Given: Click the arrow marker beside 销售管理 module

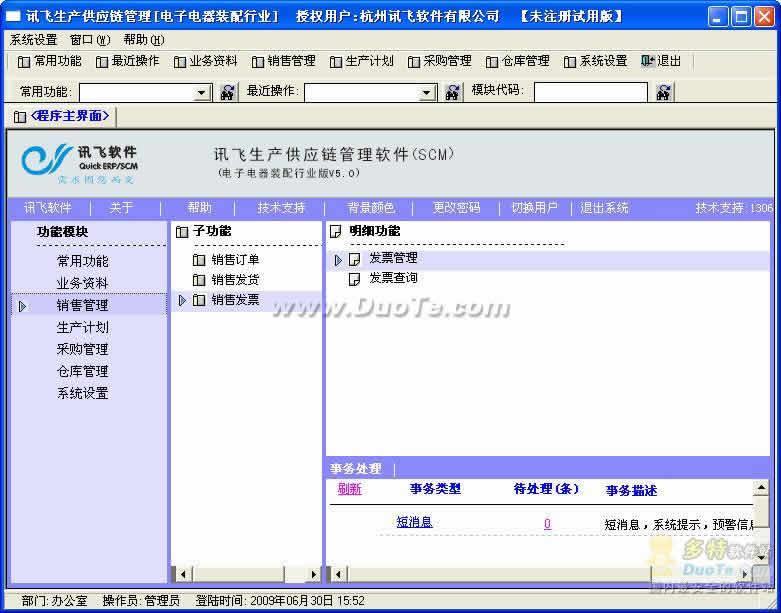Looking at the screenshot, I should (22, 306).
